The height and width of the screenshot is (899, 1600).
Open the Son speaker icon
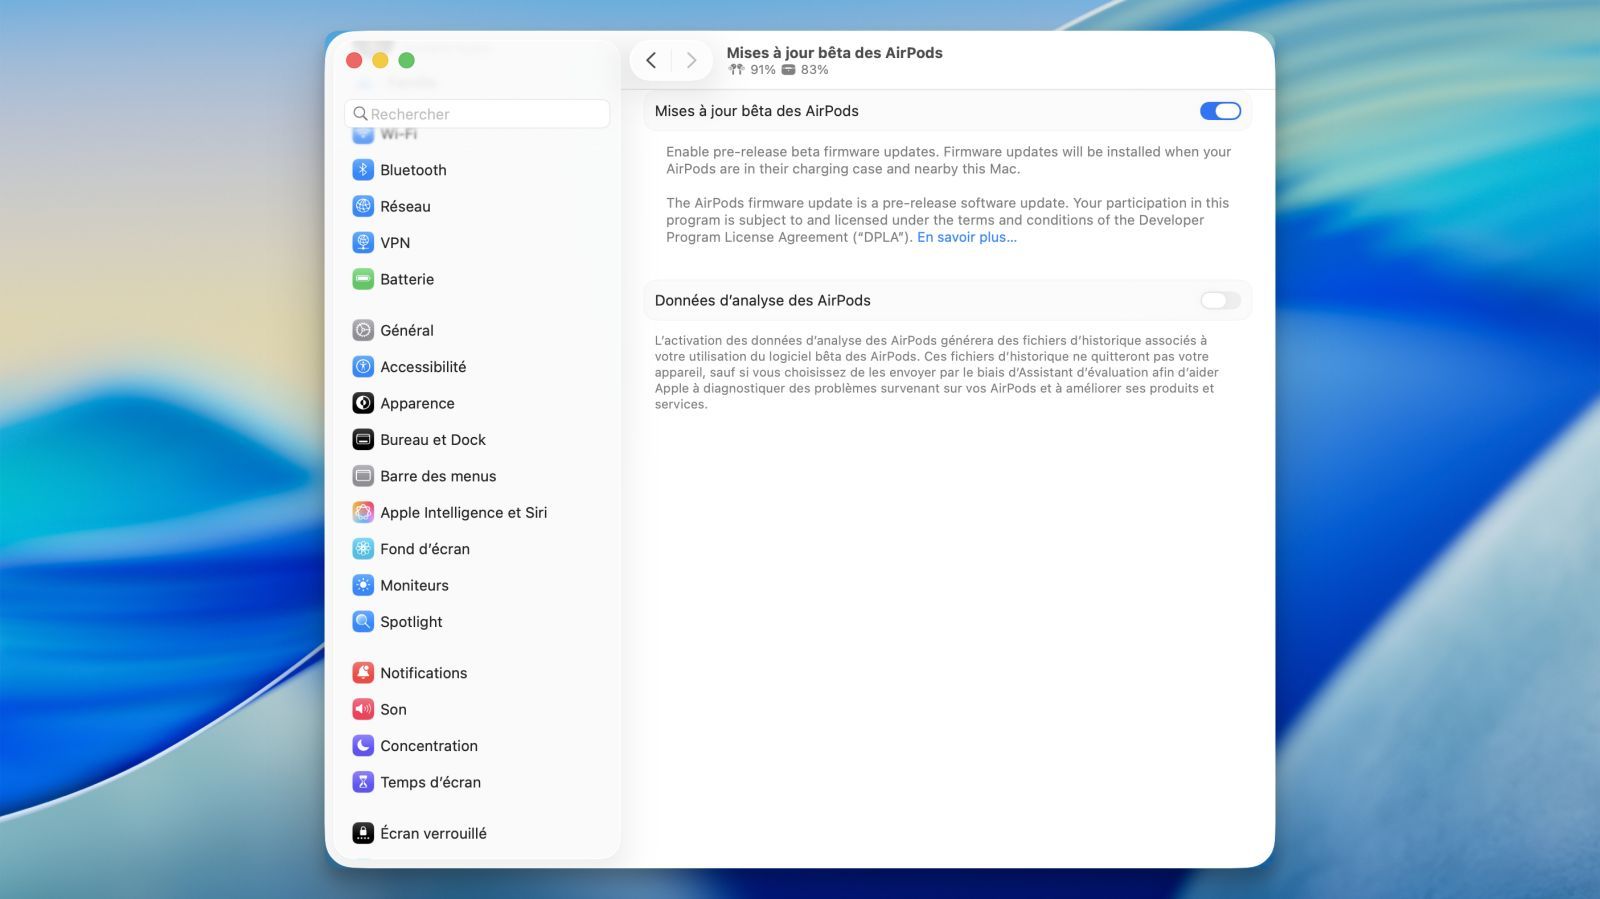363,709
